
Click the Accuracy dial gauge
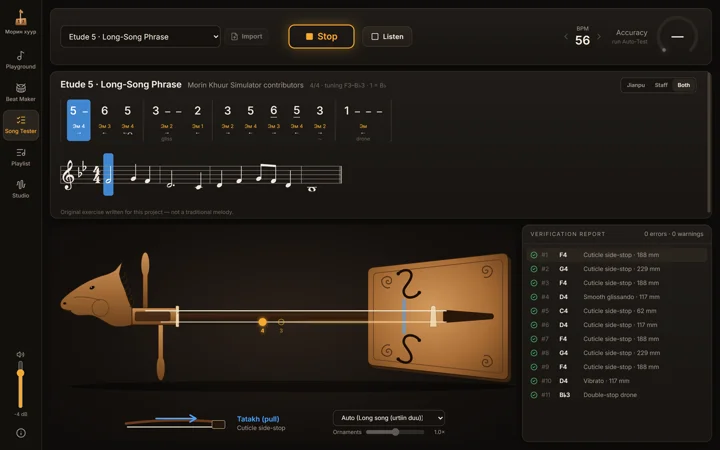tap(677, 37)
